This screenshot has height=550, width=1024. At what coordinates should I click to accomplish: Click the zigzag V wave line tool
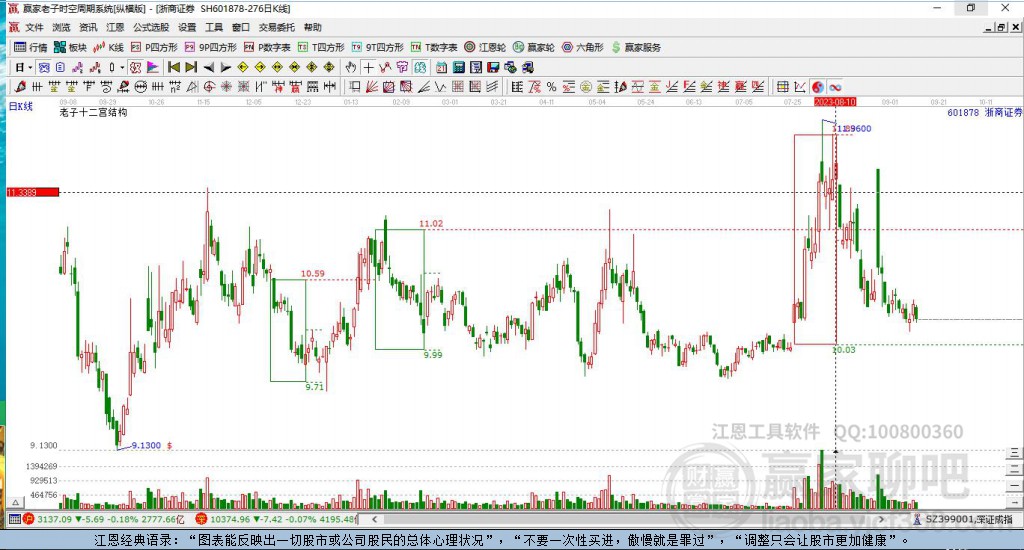[440, 87]
